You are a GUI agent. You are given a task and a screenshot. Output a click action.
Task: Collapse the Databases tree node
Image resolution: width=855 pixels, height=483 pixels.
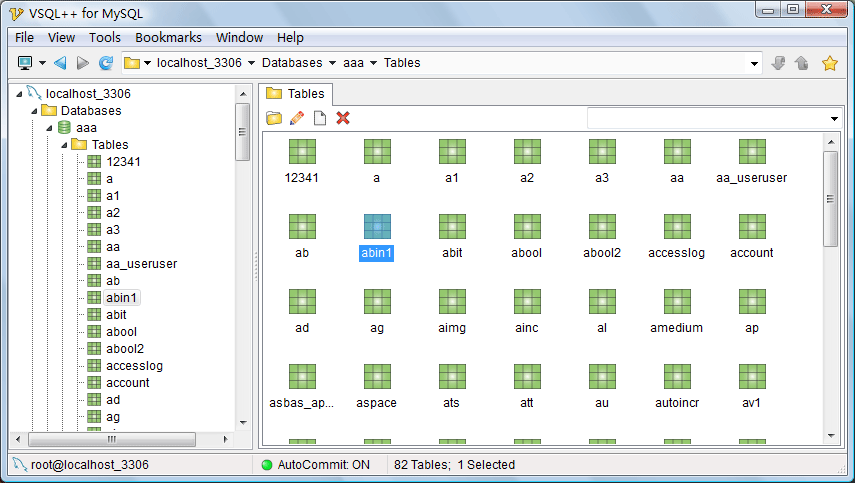(34, 111)
